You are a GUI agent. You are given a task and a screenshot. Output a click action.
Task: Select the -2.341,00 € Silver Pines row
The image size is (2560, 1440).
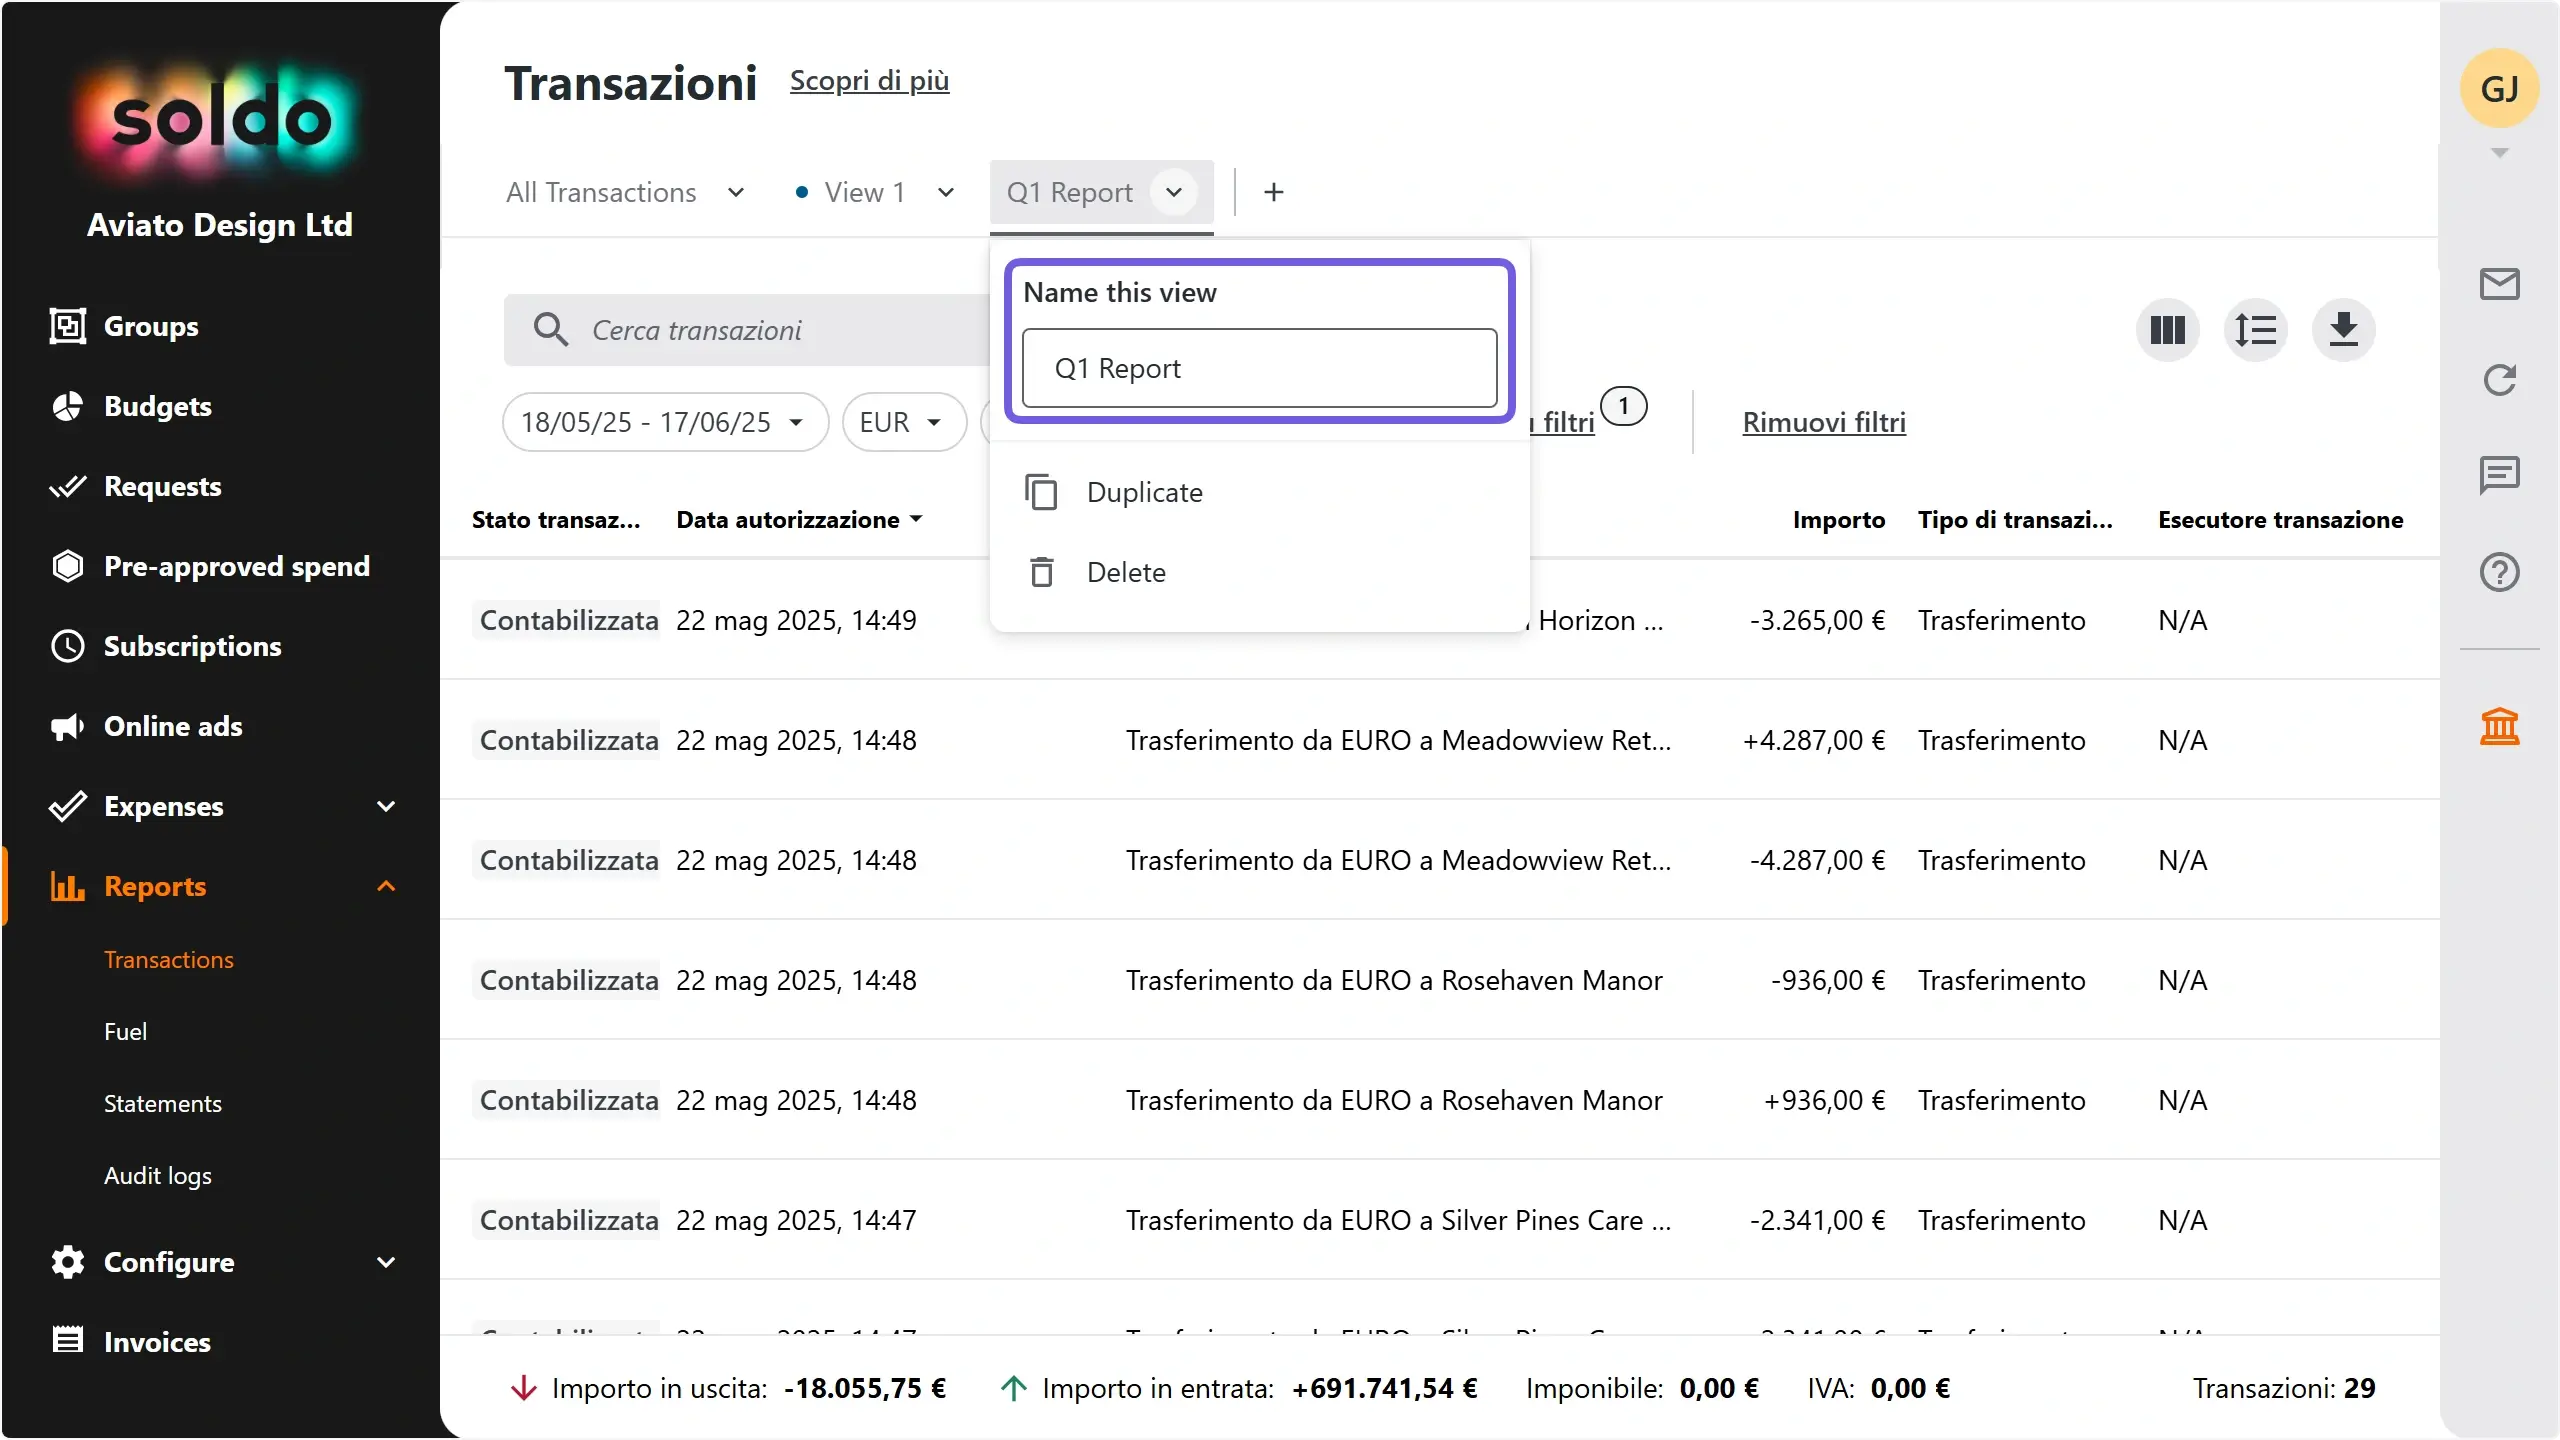(x=1439, y=1220)
